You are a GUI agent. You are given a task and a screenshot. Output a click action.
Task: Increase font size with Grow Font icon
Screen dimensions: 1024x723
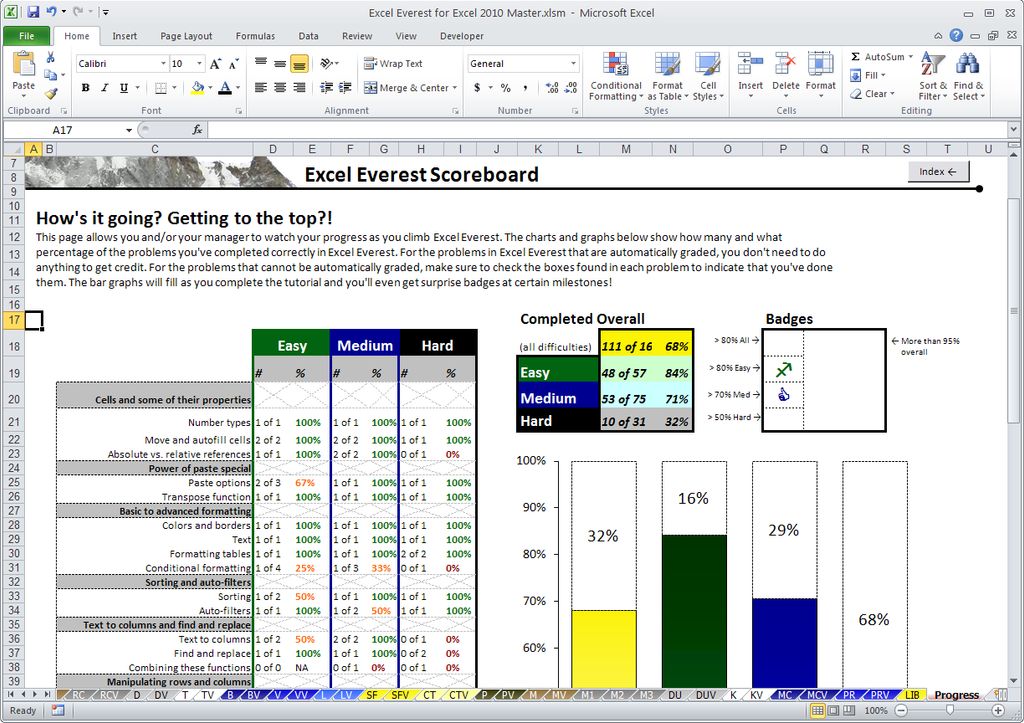215,64
